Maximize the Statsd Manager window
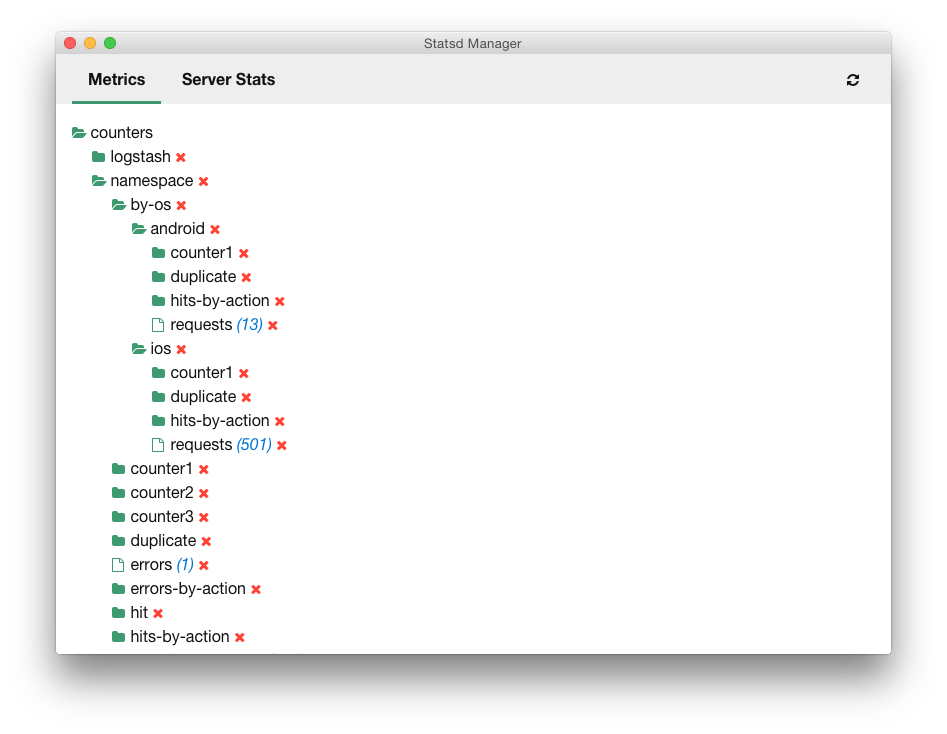947x734 pixels. 110,43
